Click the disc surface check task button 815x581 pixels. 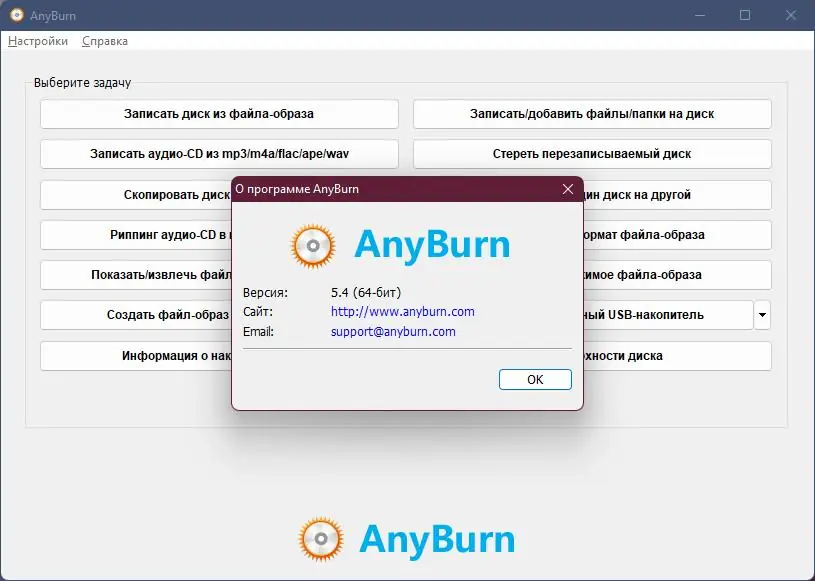coord(680,355)
